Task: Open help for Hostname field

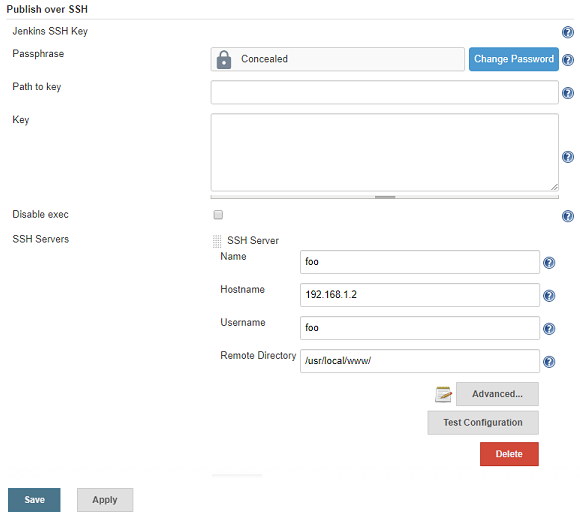Action: (x=549, y=296)
